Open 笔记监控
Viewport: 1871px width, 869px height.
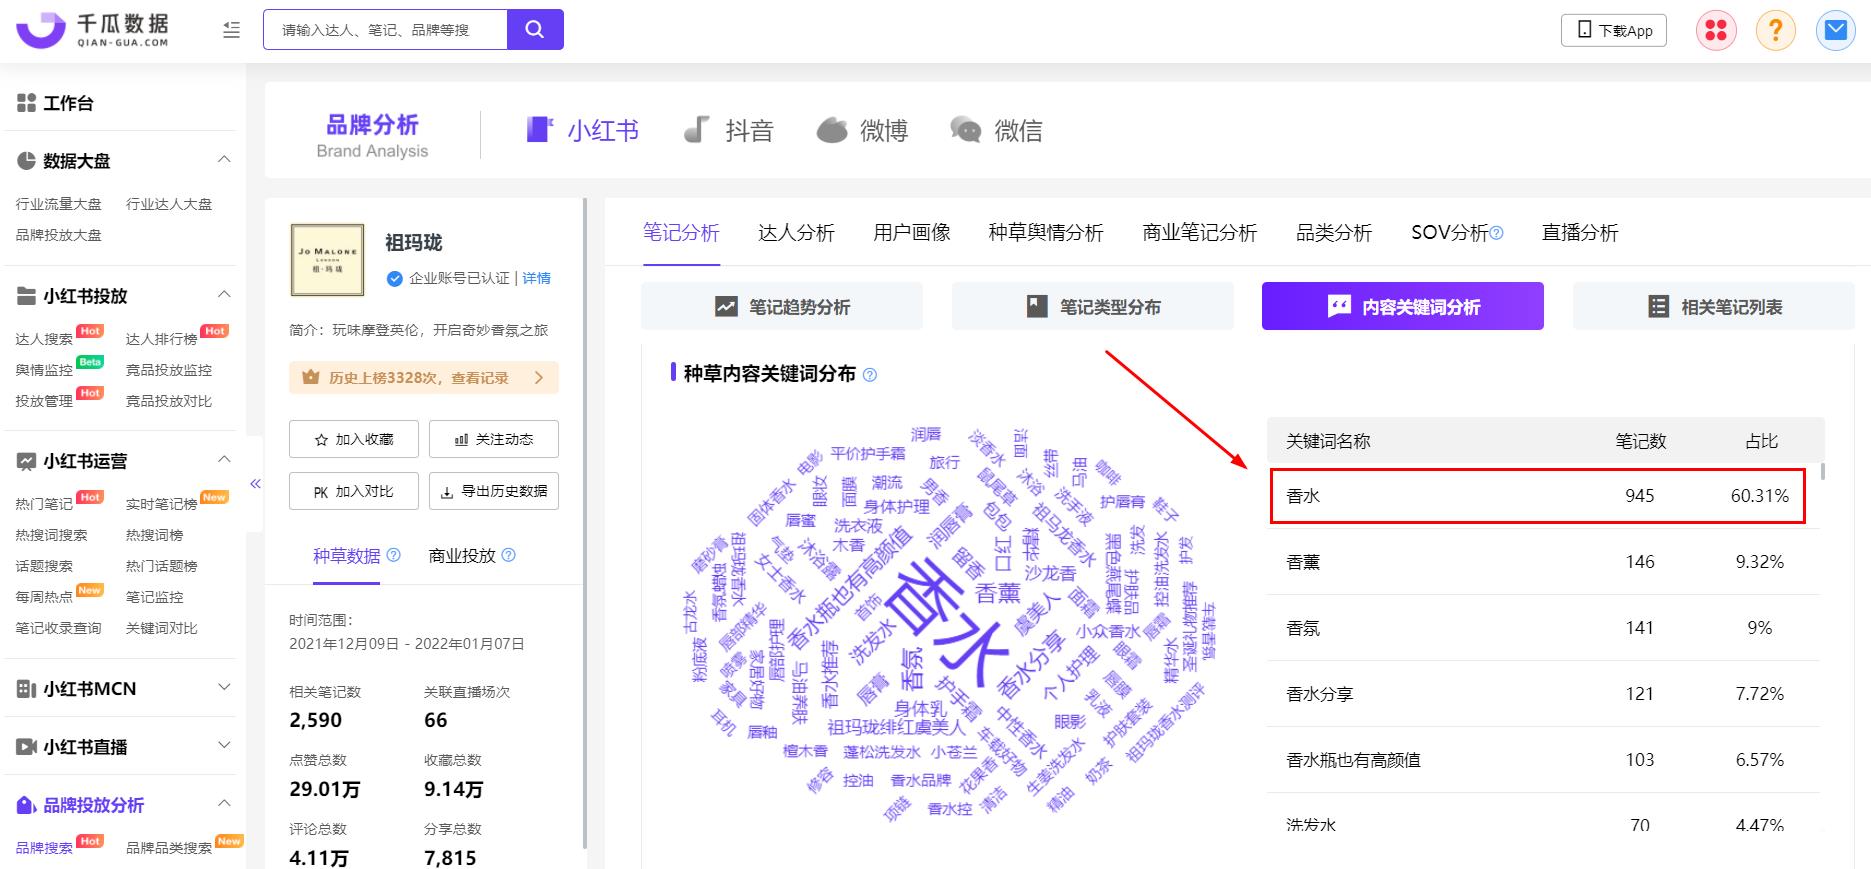pyautogui.click(x=154, y=597)
